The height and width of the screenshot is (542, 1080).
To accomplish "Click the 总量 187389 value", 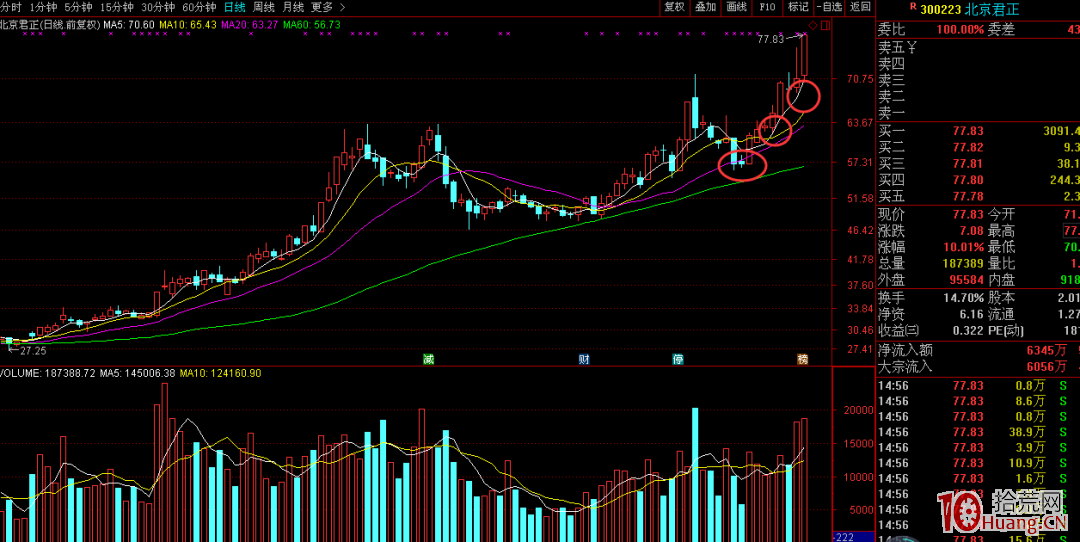I will pos(963,263).
